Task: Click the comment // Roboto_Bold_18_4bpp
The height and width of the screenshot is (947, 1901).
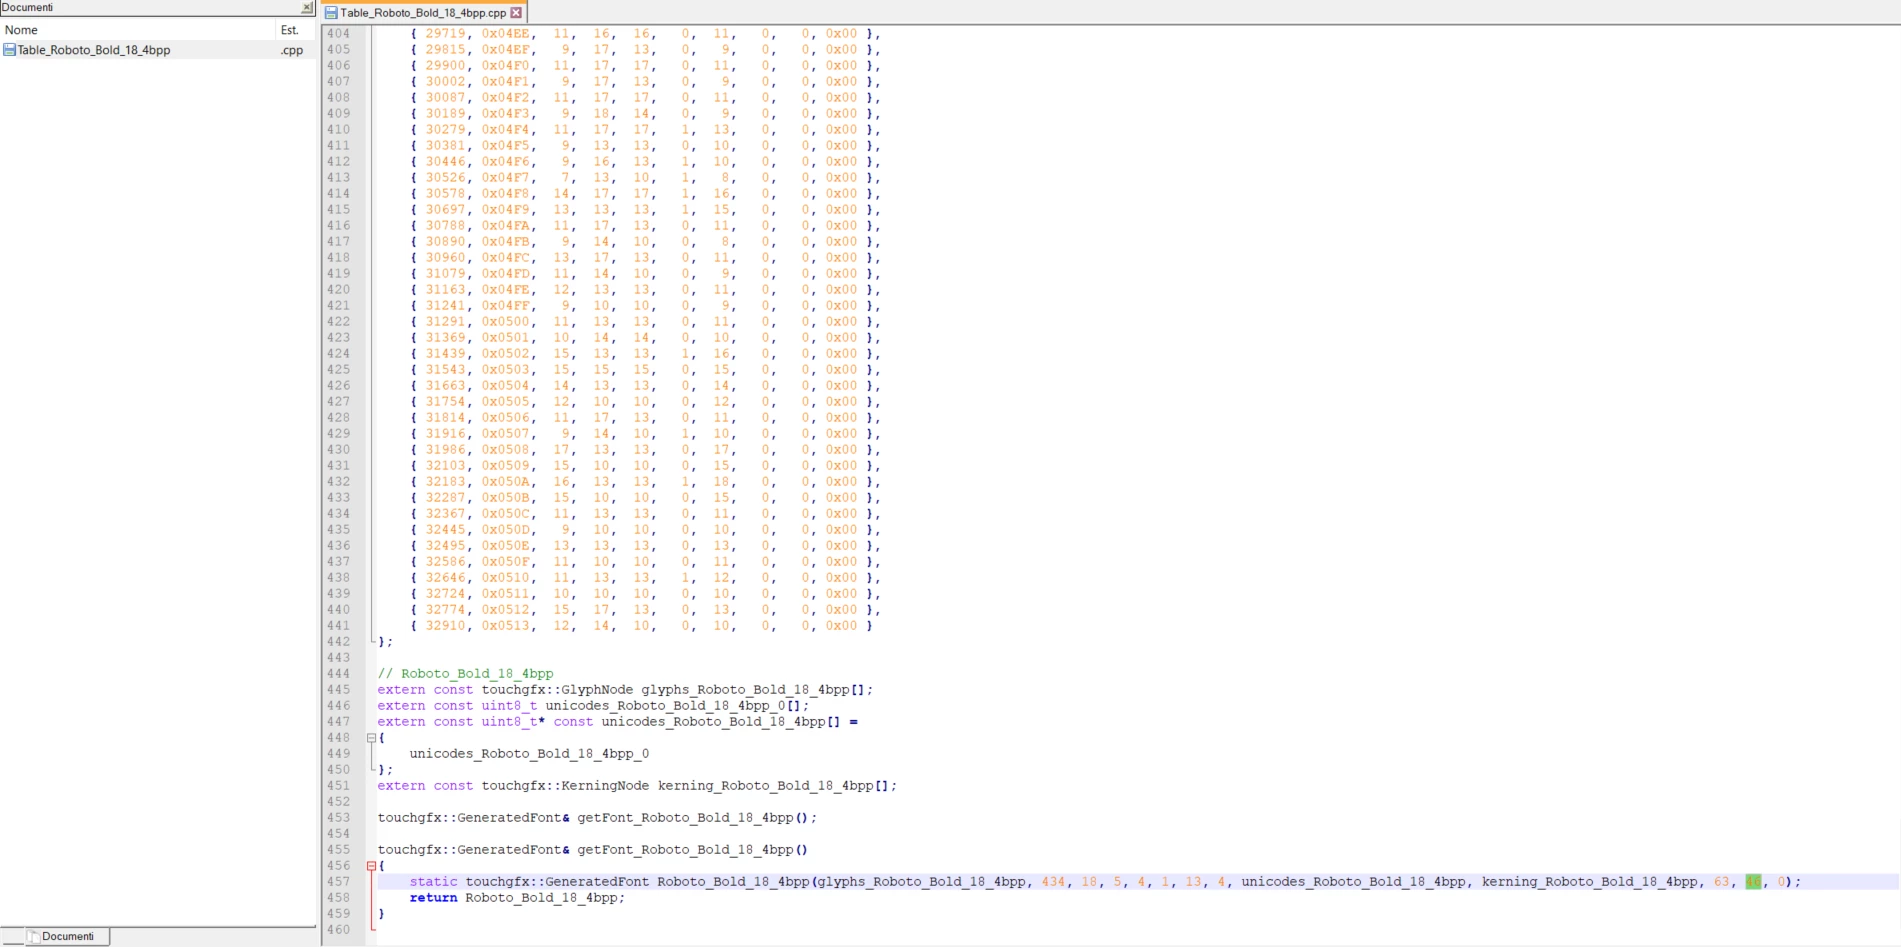Action: pos(465,674)
